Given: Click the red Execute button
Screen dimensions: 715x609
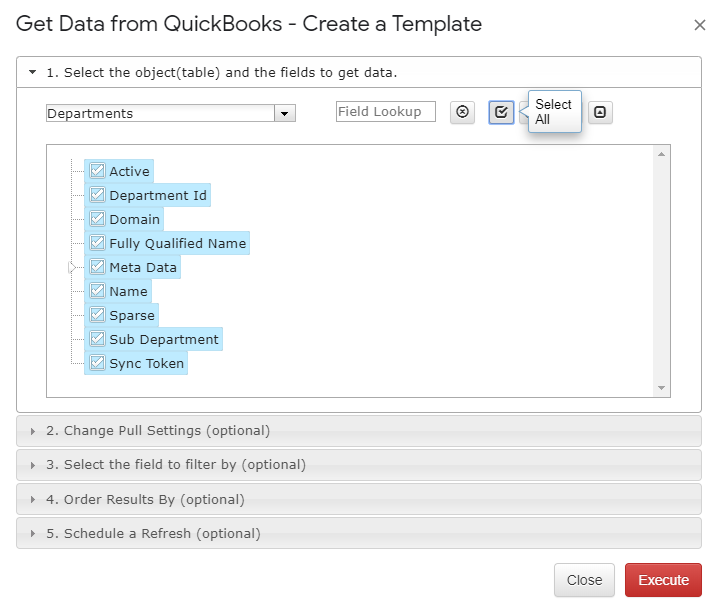Looking at the screenshot, I should click(x=663, y=580).
